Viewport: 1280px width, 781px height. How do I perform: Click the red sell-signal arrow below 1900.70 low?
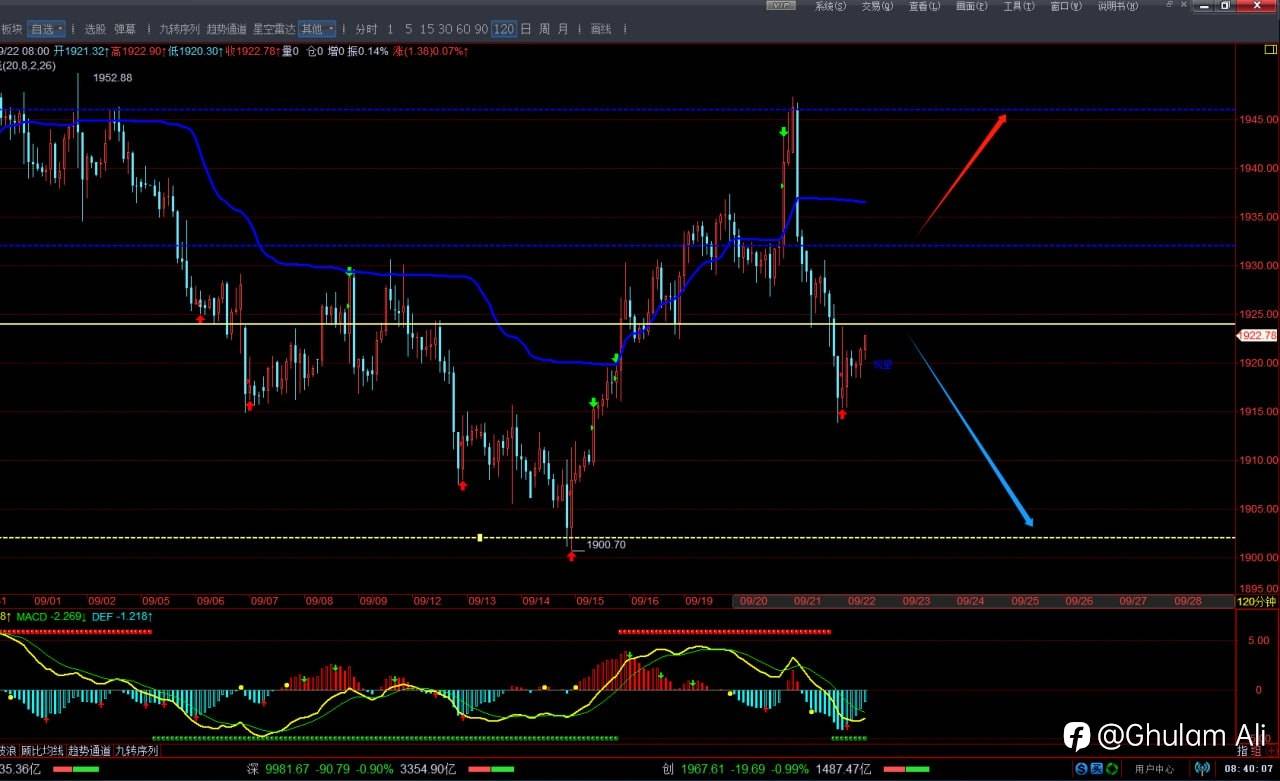pyautogui.click(x=571, y=556)
